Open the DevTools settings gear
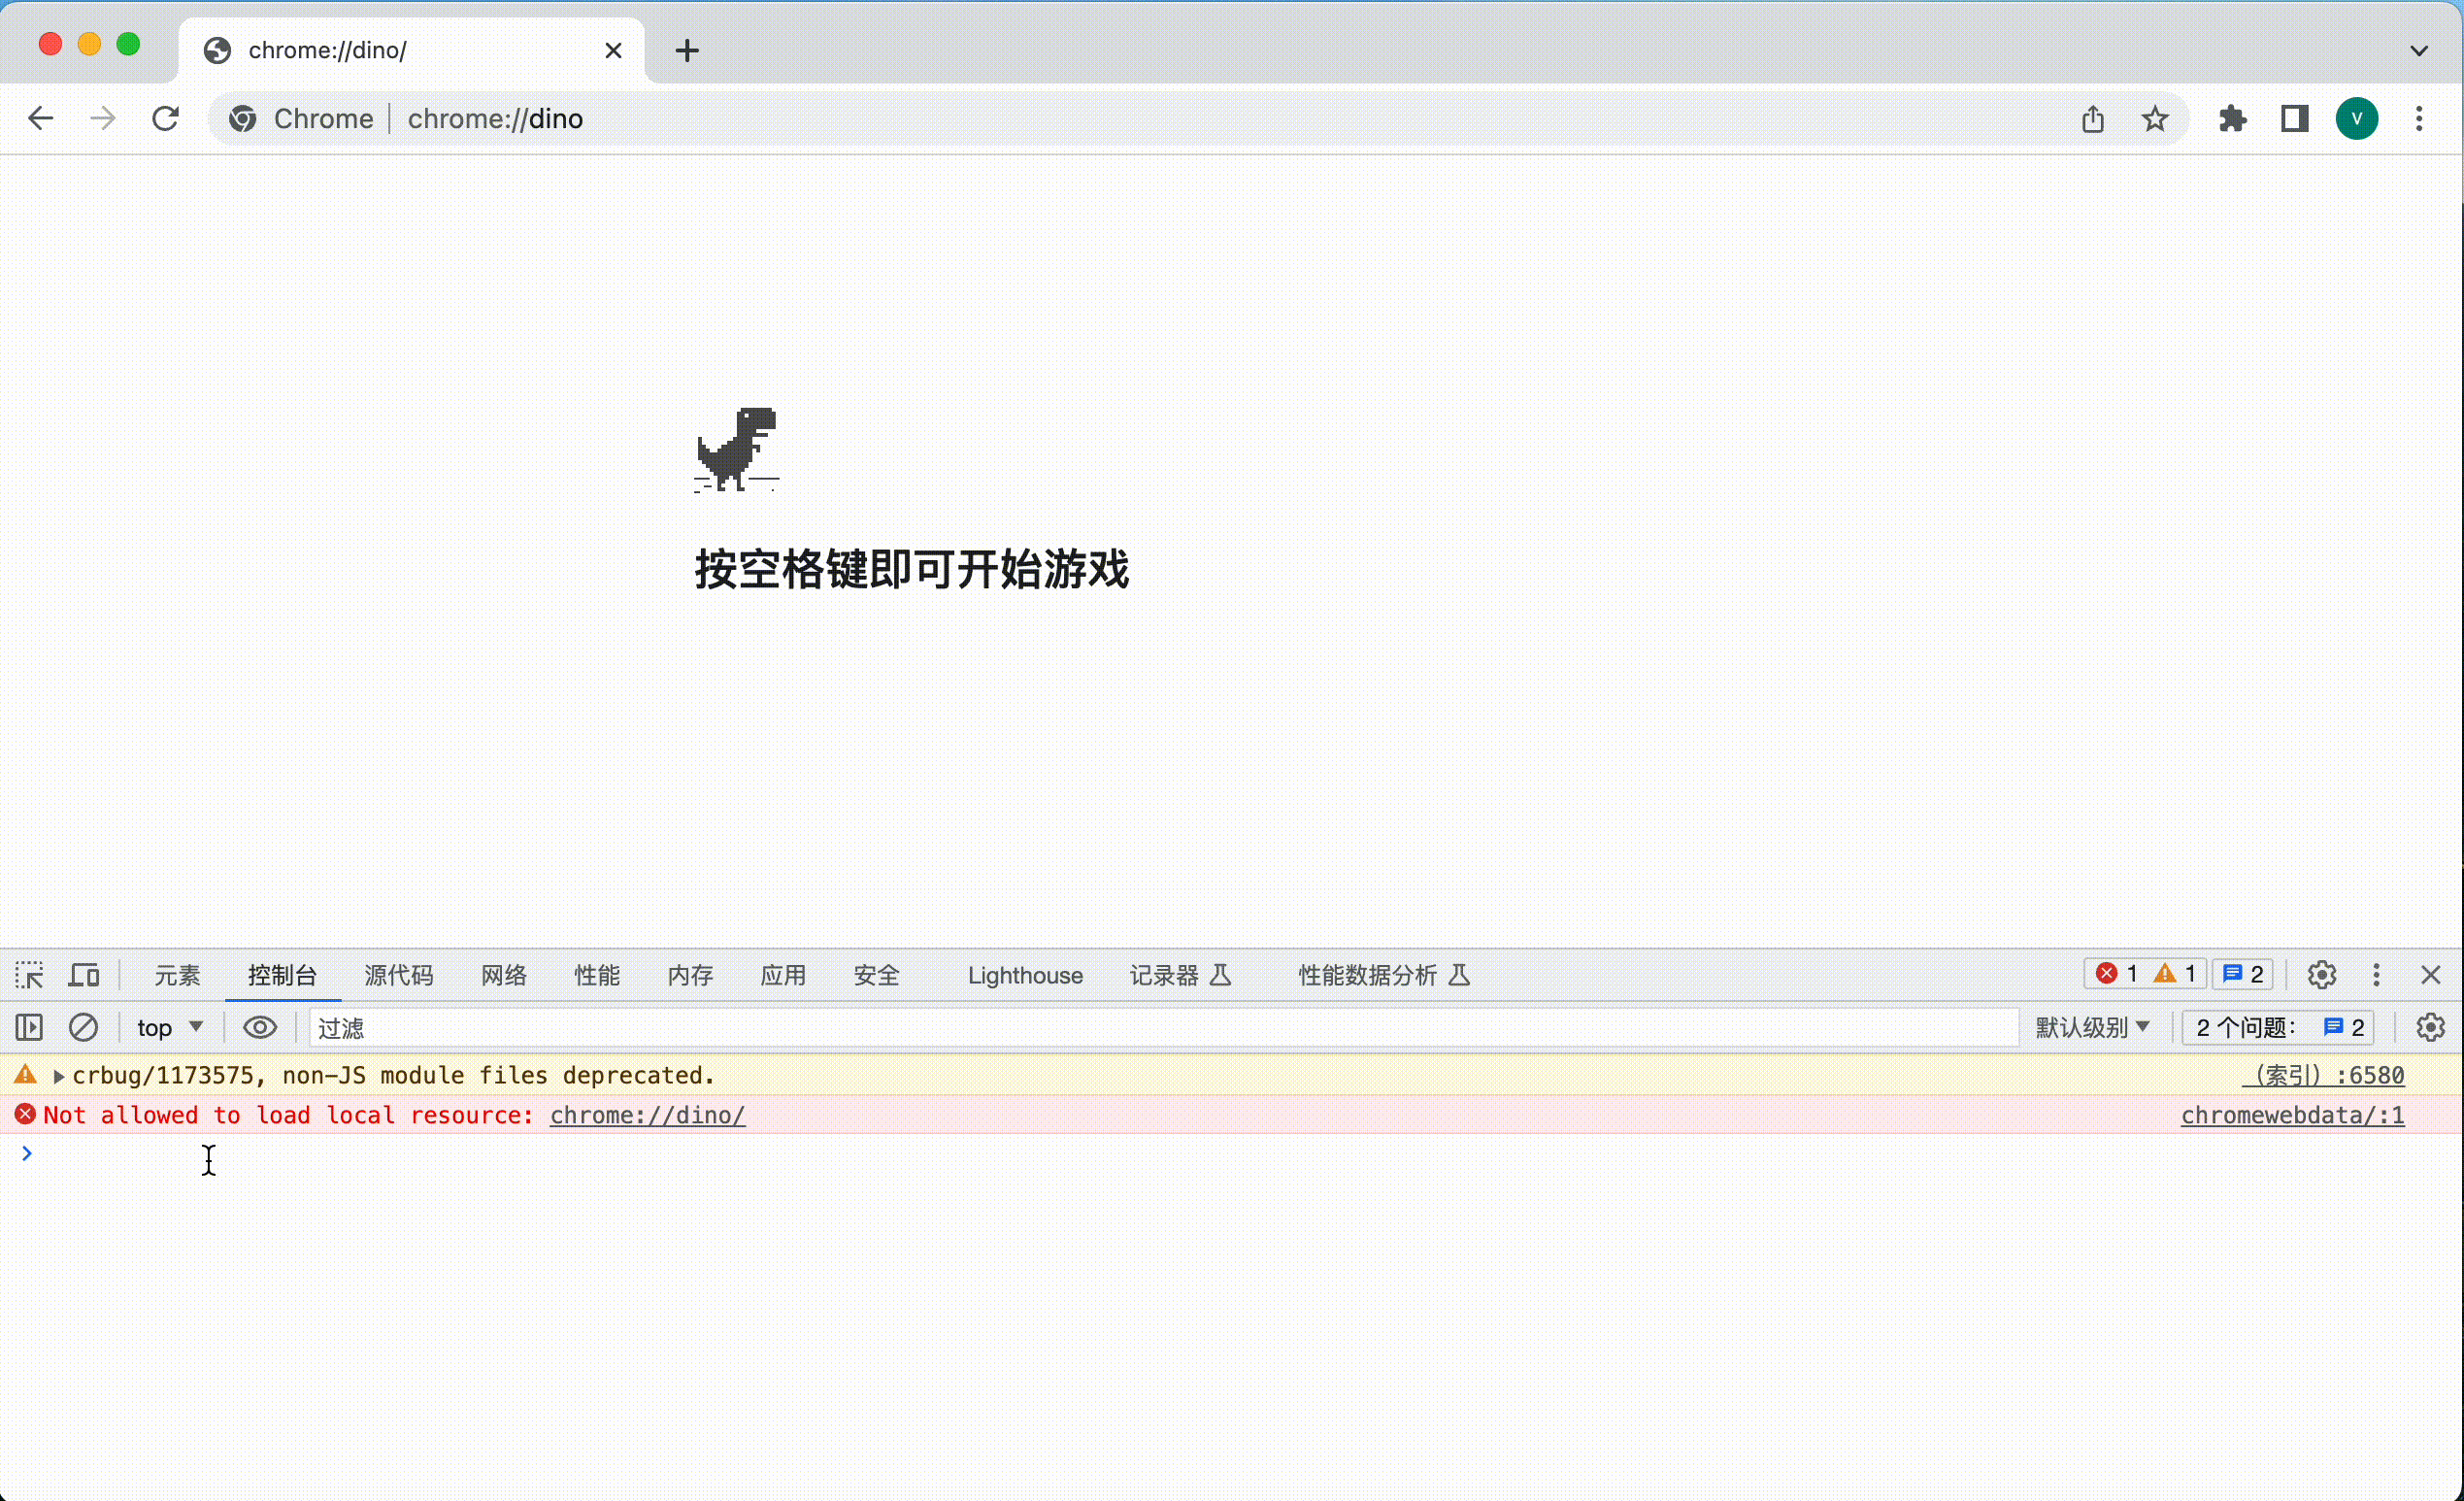The width and height of the screenshot is (2464, 1501). point(2321,975)
